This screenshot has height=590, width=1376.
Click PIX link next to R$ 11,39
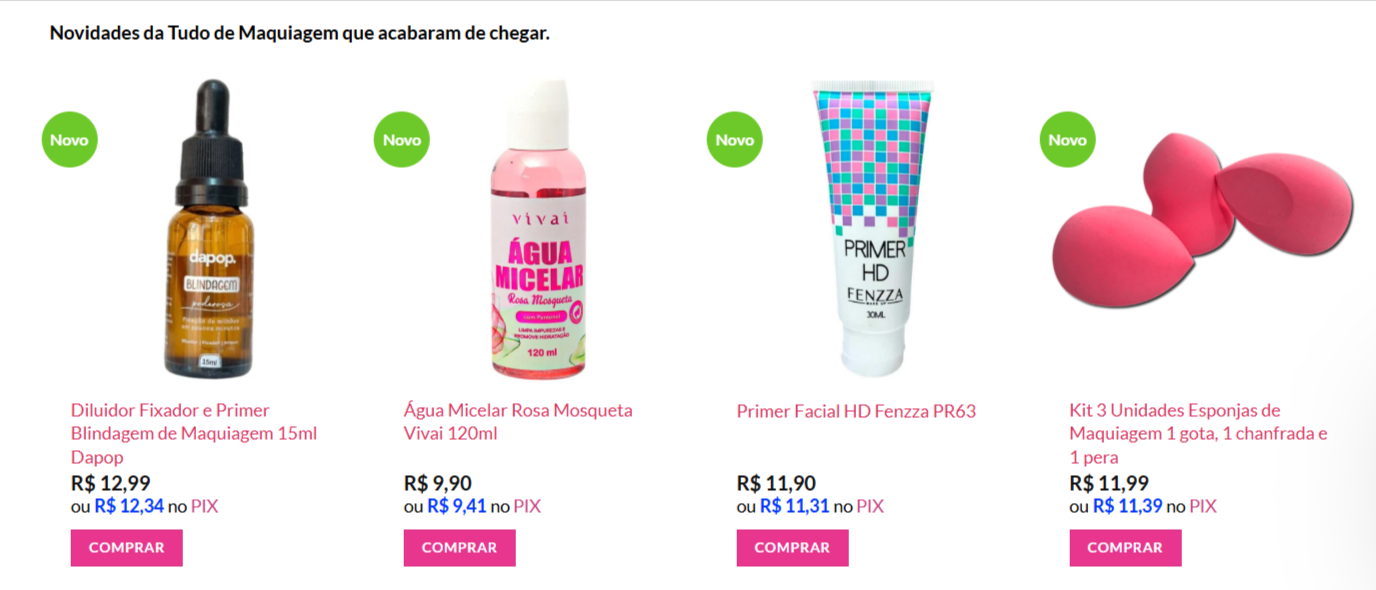pyautogui.click(x=1203, y=507)
